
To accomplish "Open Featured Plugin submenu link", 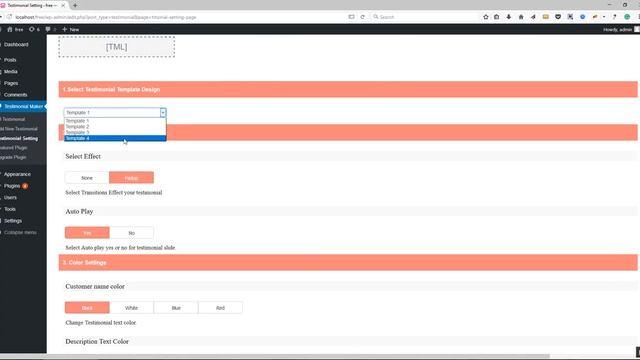I will coord(14,148).
